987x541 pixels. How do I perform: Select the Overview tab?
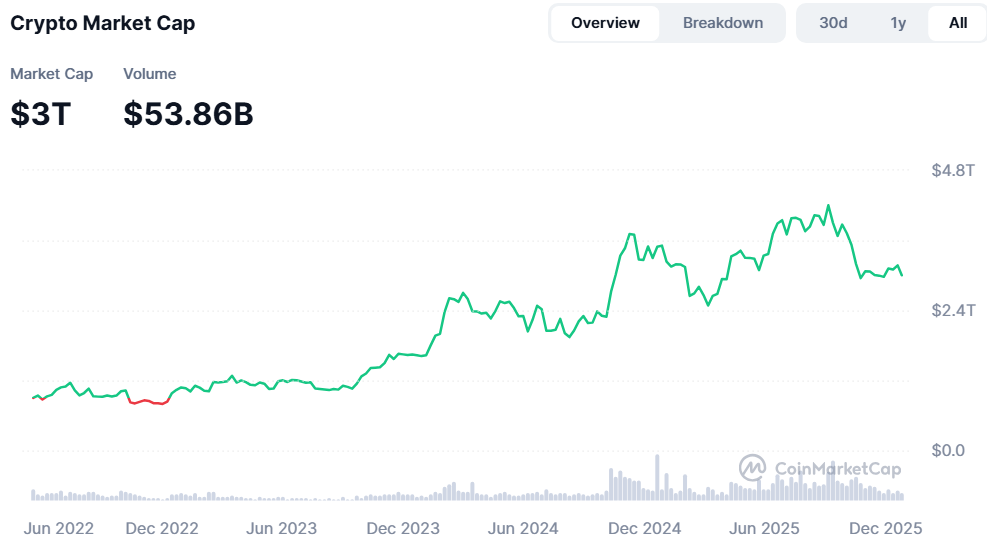point(605,23)
